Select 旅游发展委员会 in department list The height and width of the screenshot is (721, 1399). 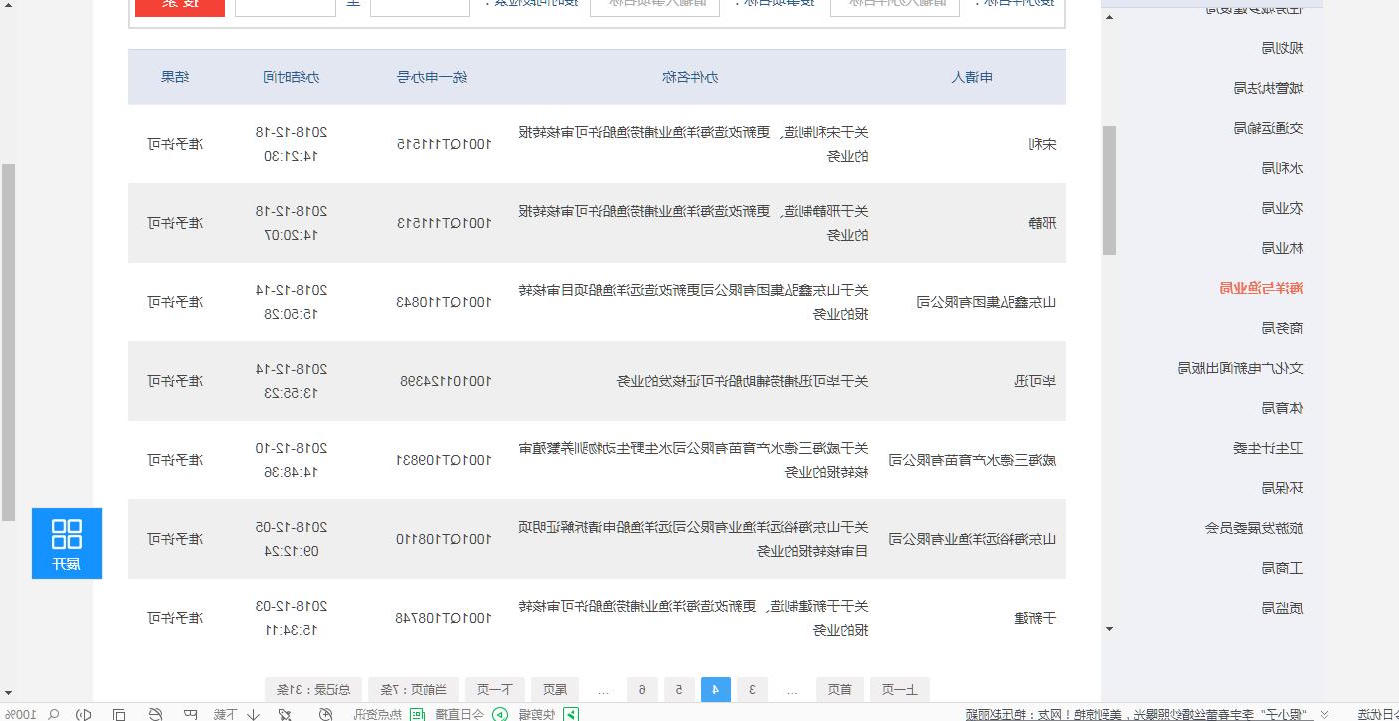[1255, 528]
